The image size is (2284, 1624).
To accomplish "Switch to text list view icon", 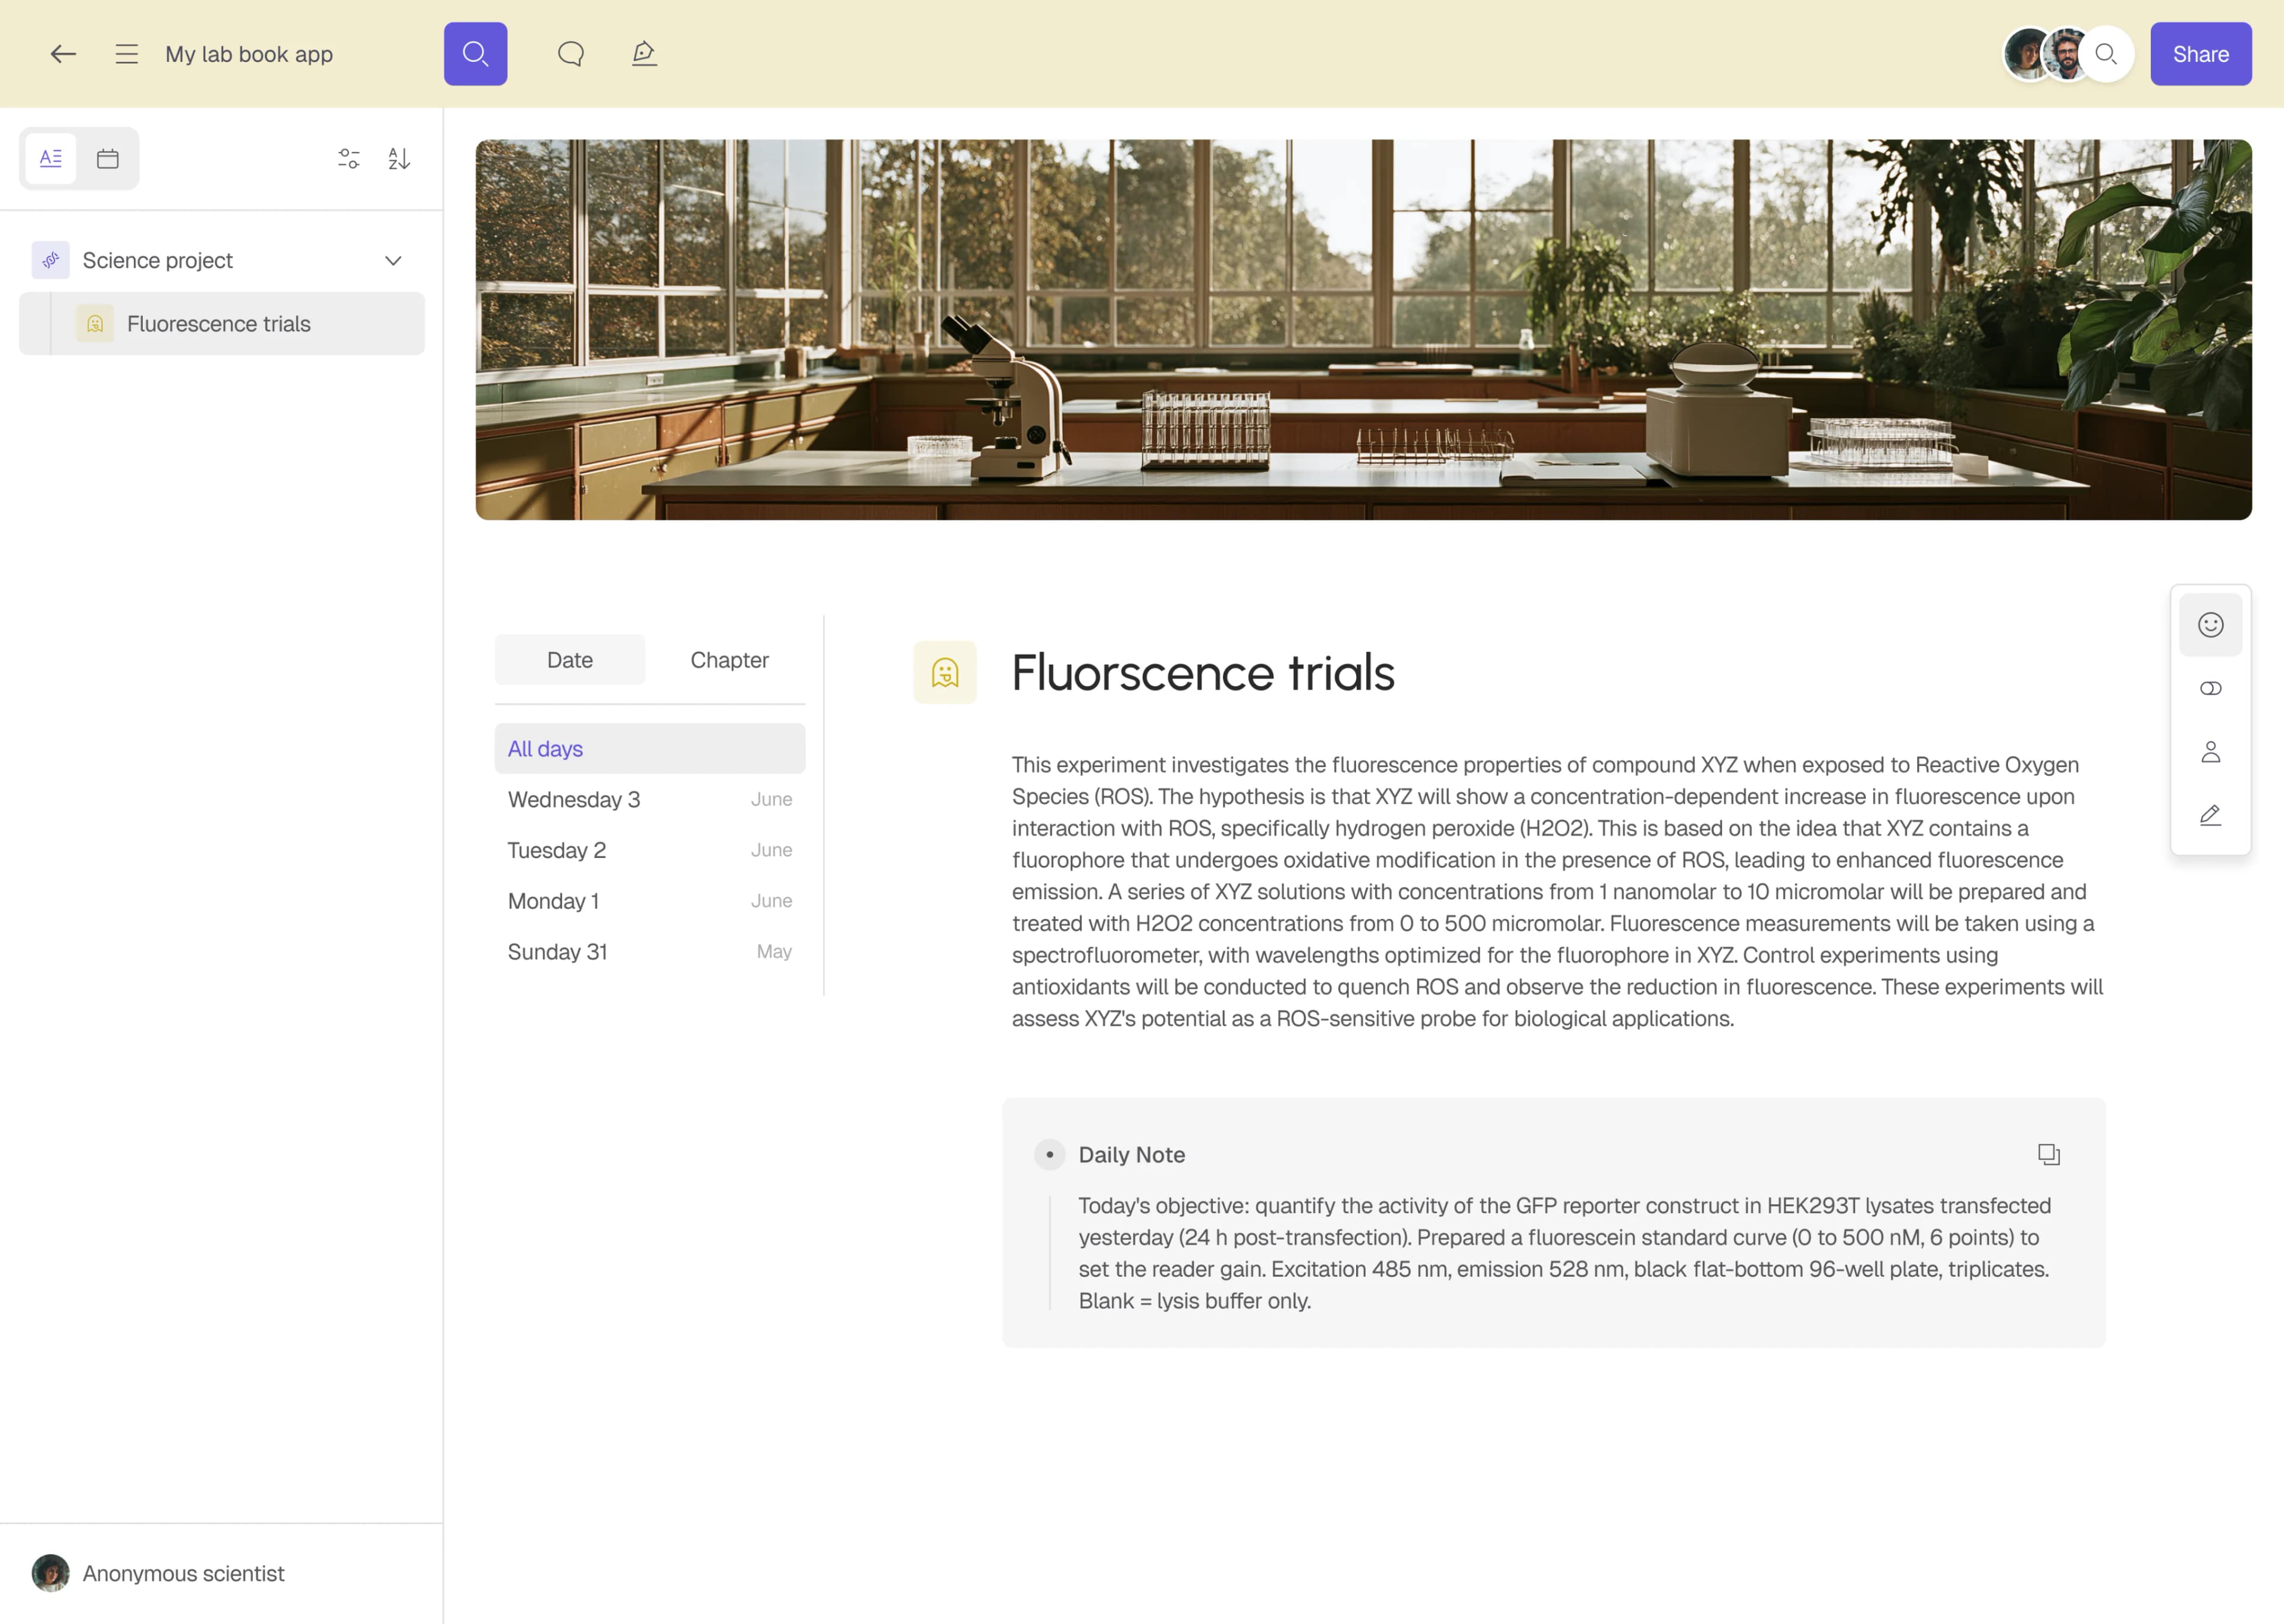I will pos(51,158).
